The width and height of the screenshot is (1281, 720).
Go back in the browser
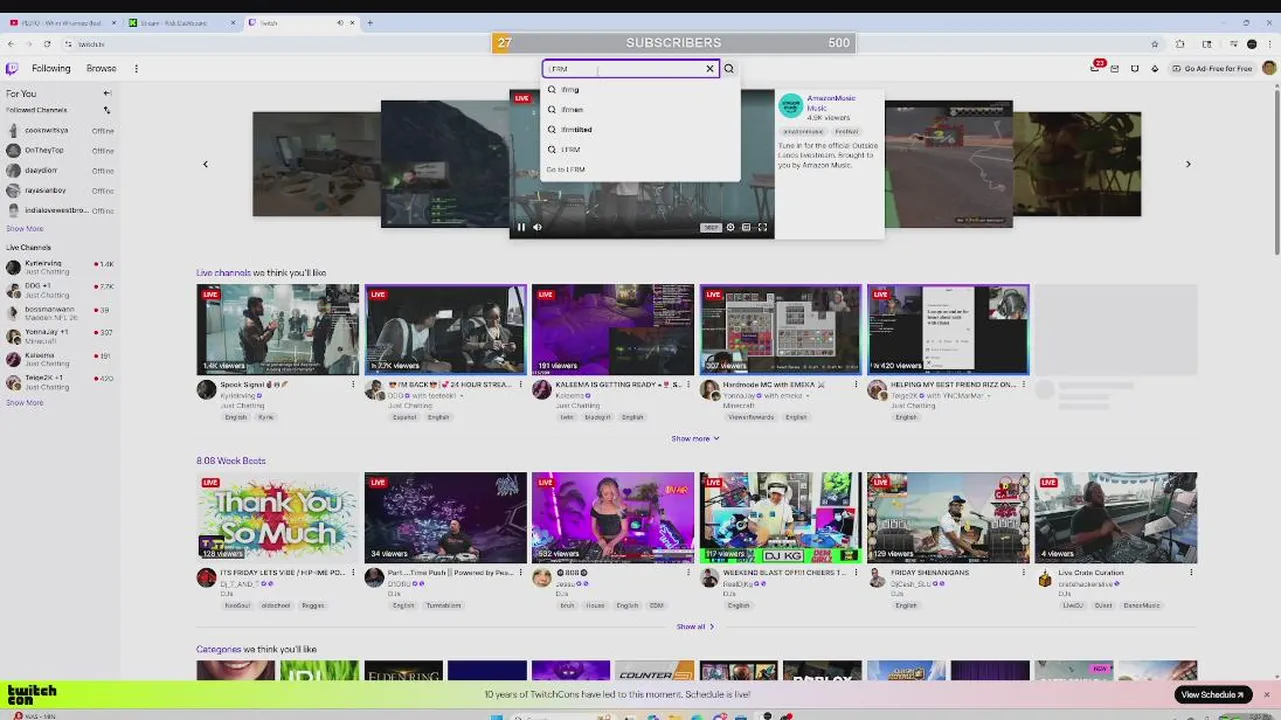[11, 44]
